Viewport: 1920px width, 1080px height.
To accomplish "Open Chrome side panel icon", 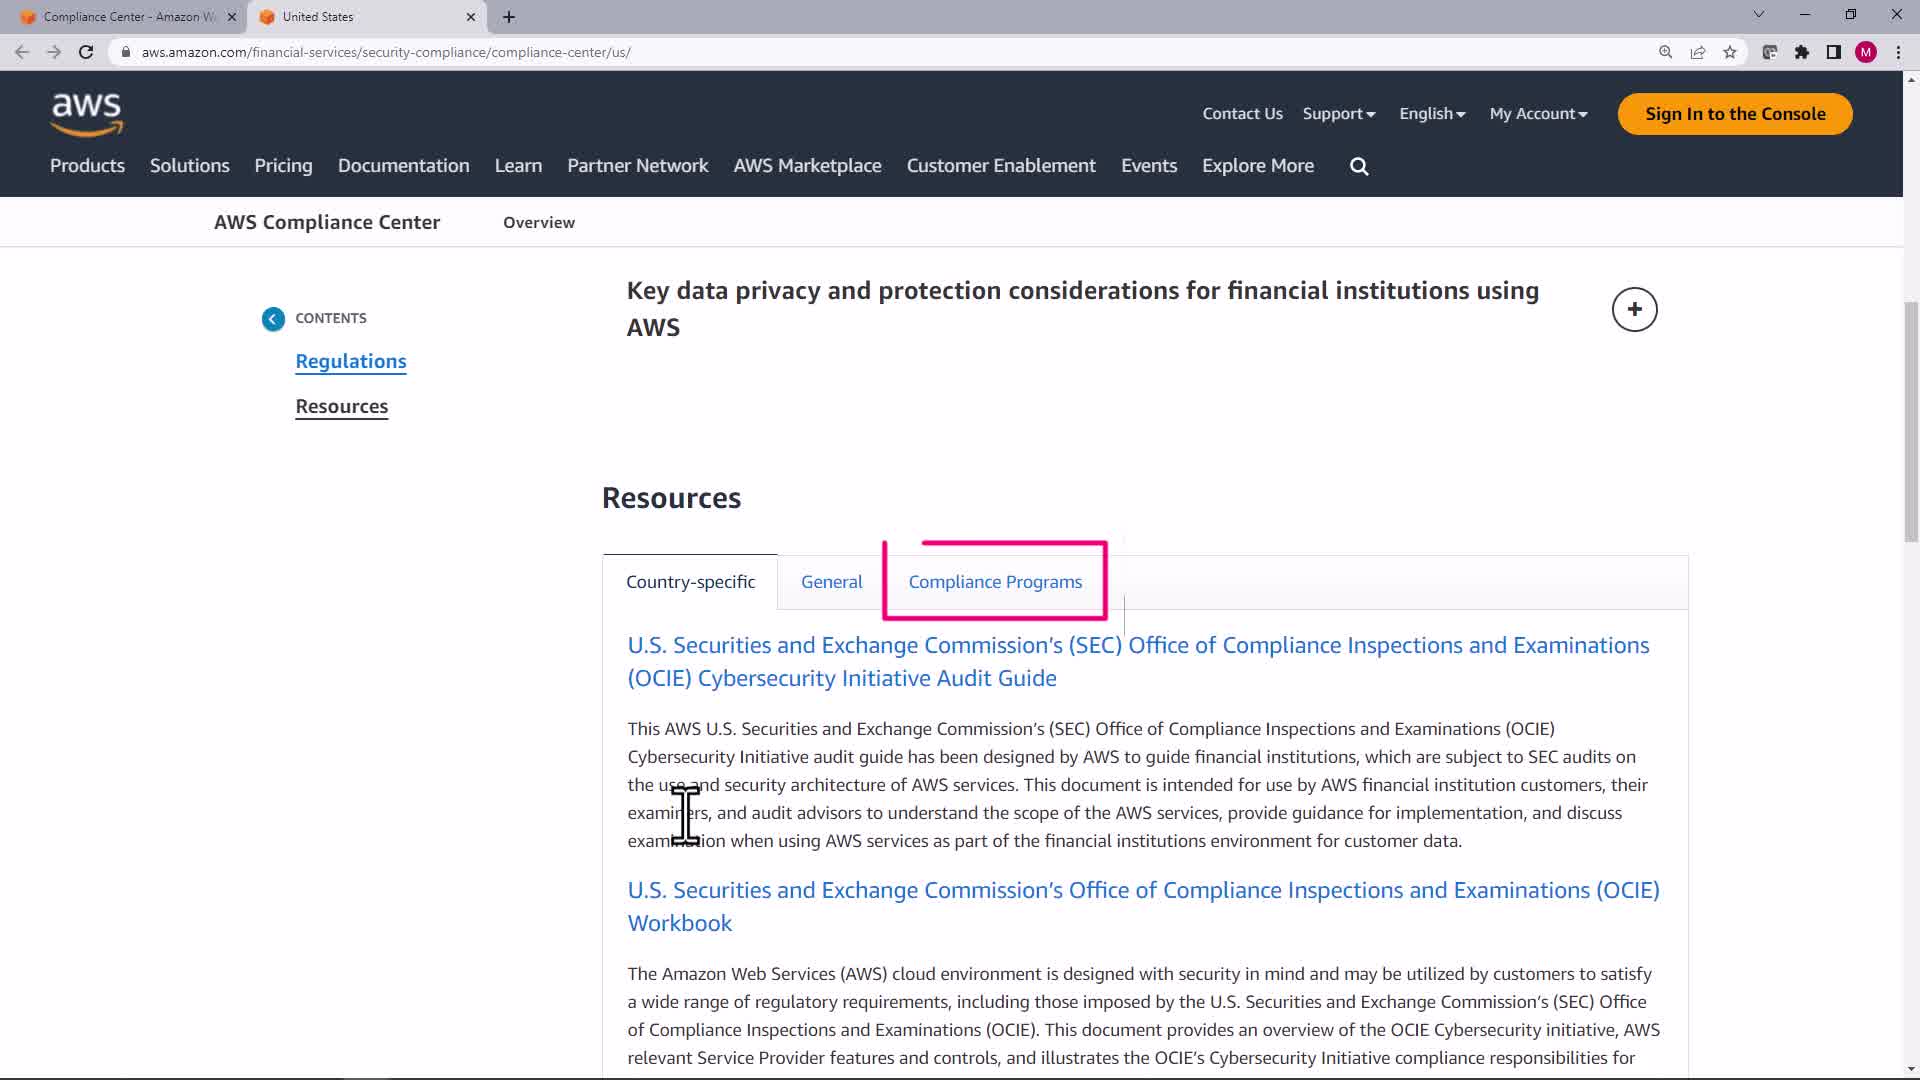I will coord(1834,52).
